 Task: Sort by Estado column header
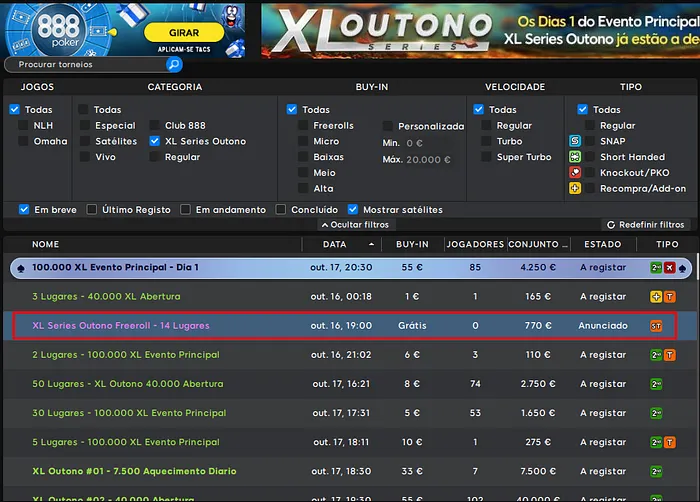point(603,244)
